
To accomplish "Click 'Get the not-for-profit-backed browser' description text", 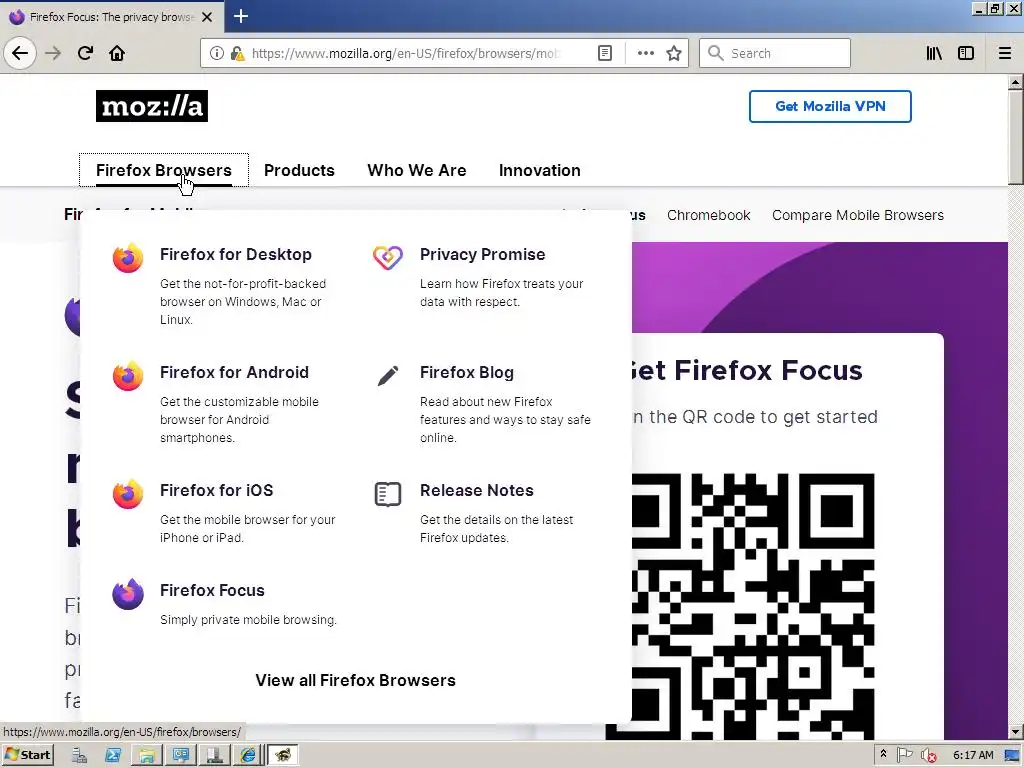I will click(243, 302).
